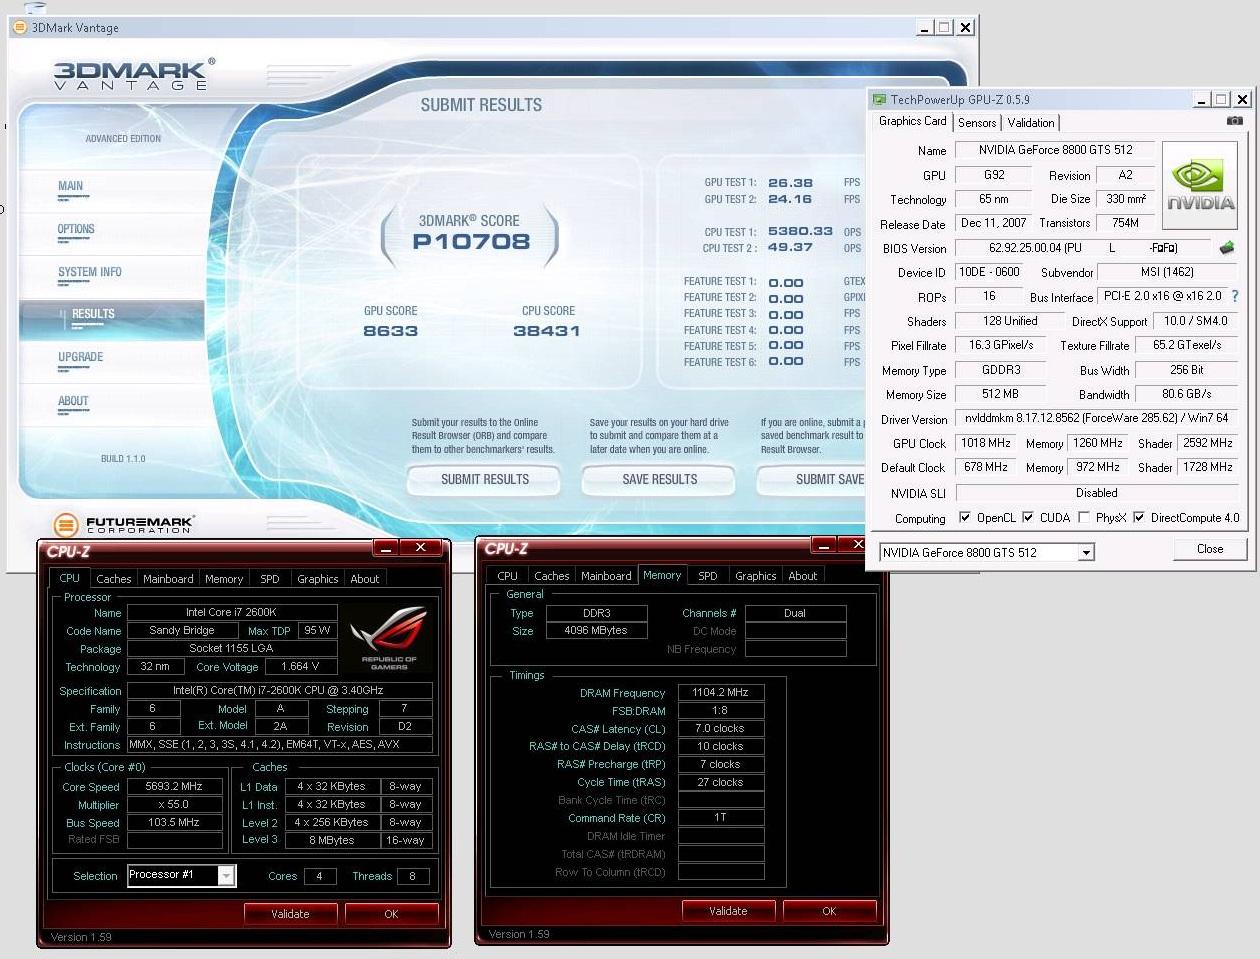Click the CAS# Latency 7.0 clocks value

pyautogui.click(x=720, y=728)
